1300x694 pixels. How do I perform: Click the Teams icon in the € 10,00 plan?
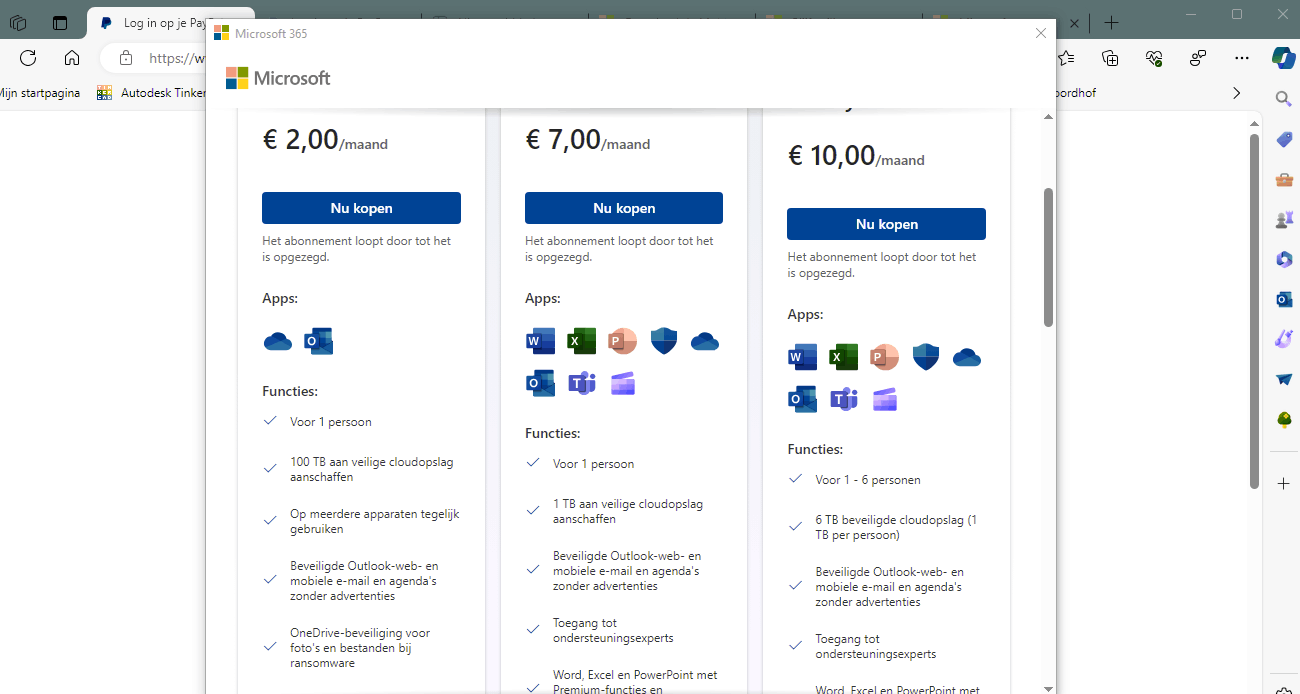pyautogui.click(x=843, y=399)
